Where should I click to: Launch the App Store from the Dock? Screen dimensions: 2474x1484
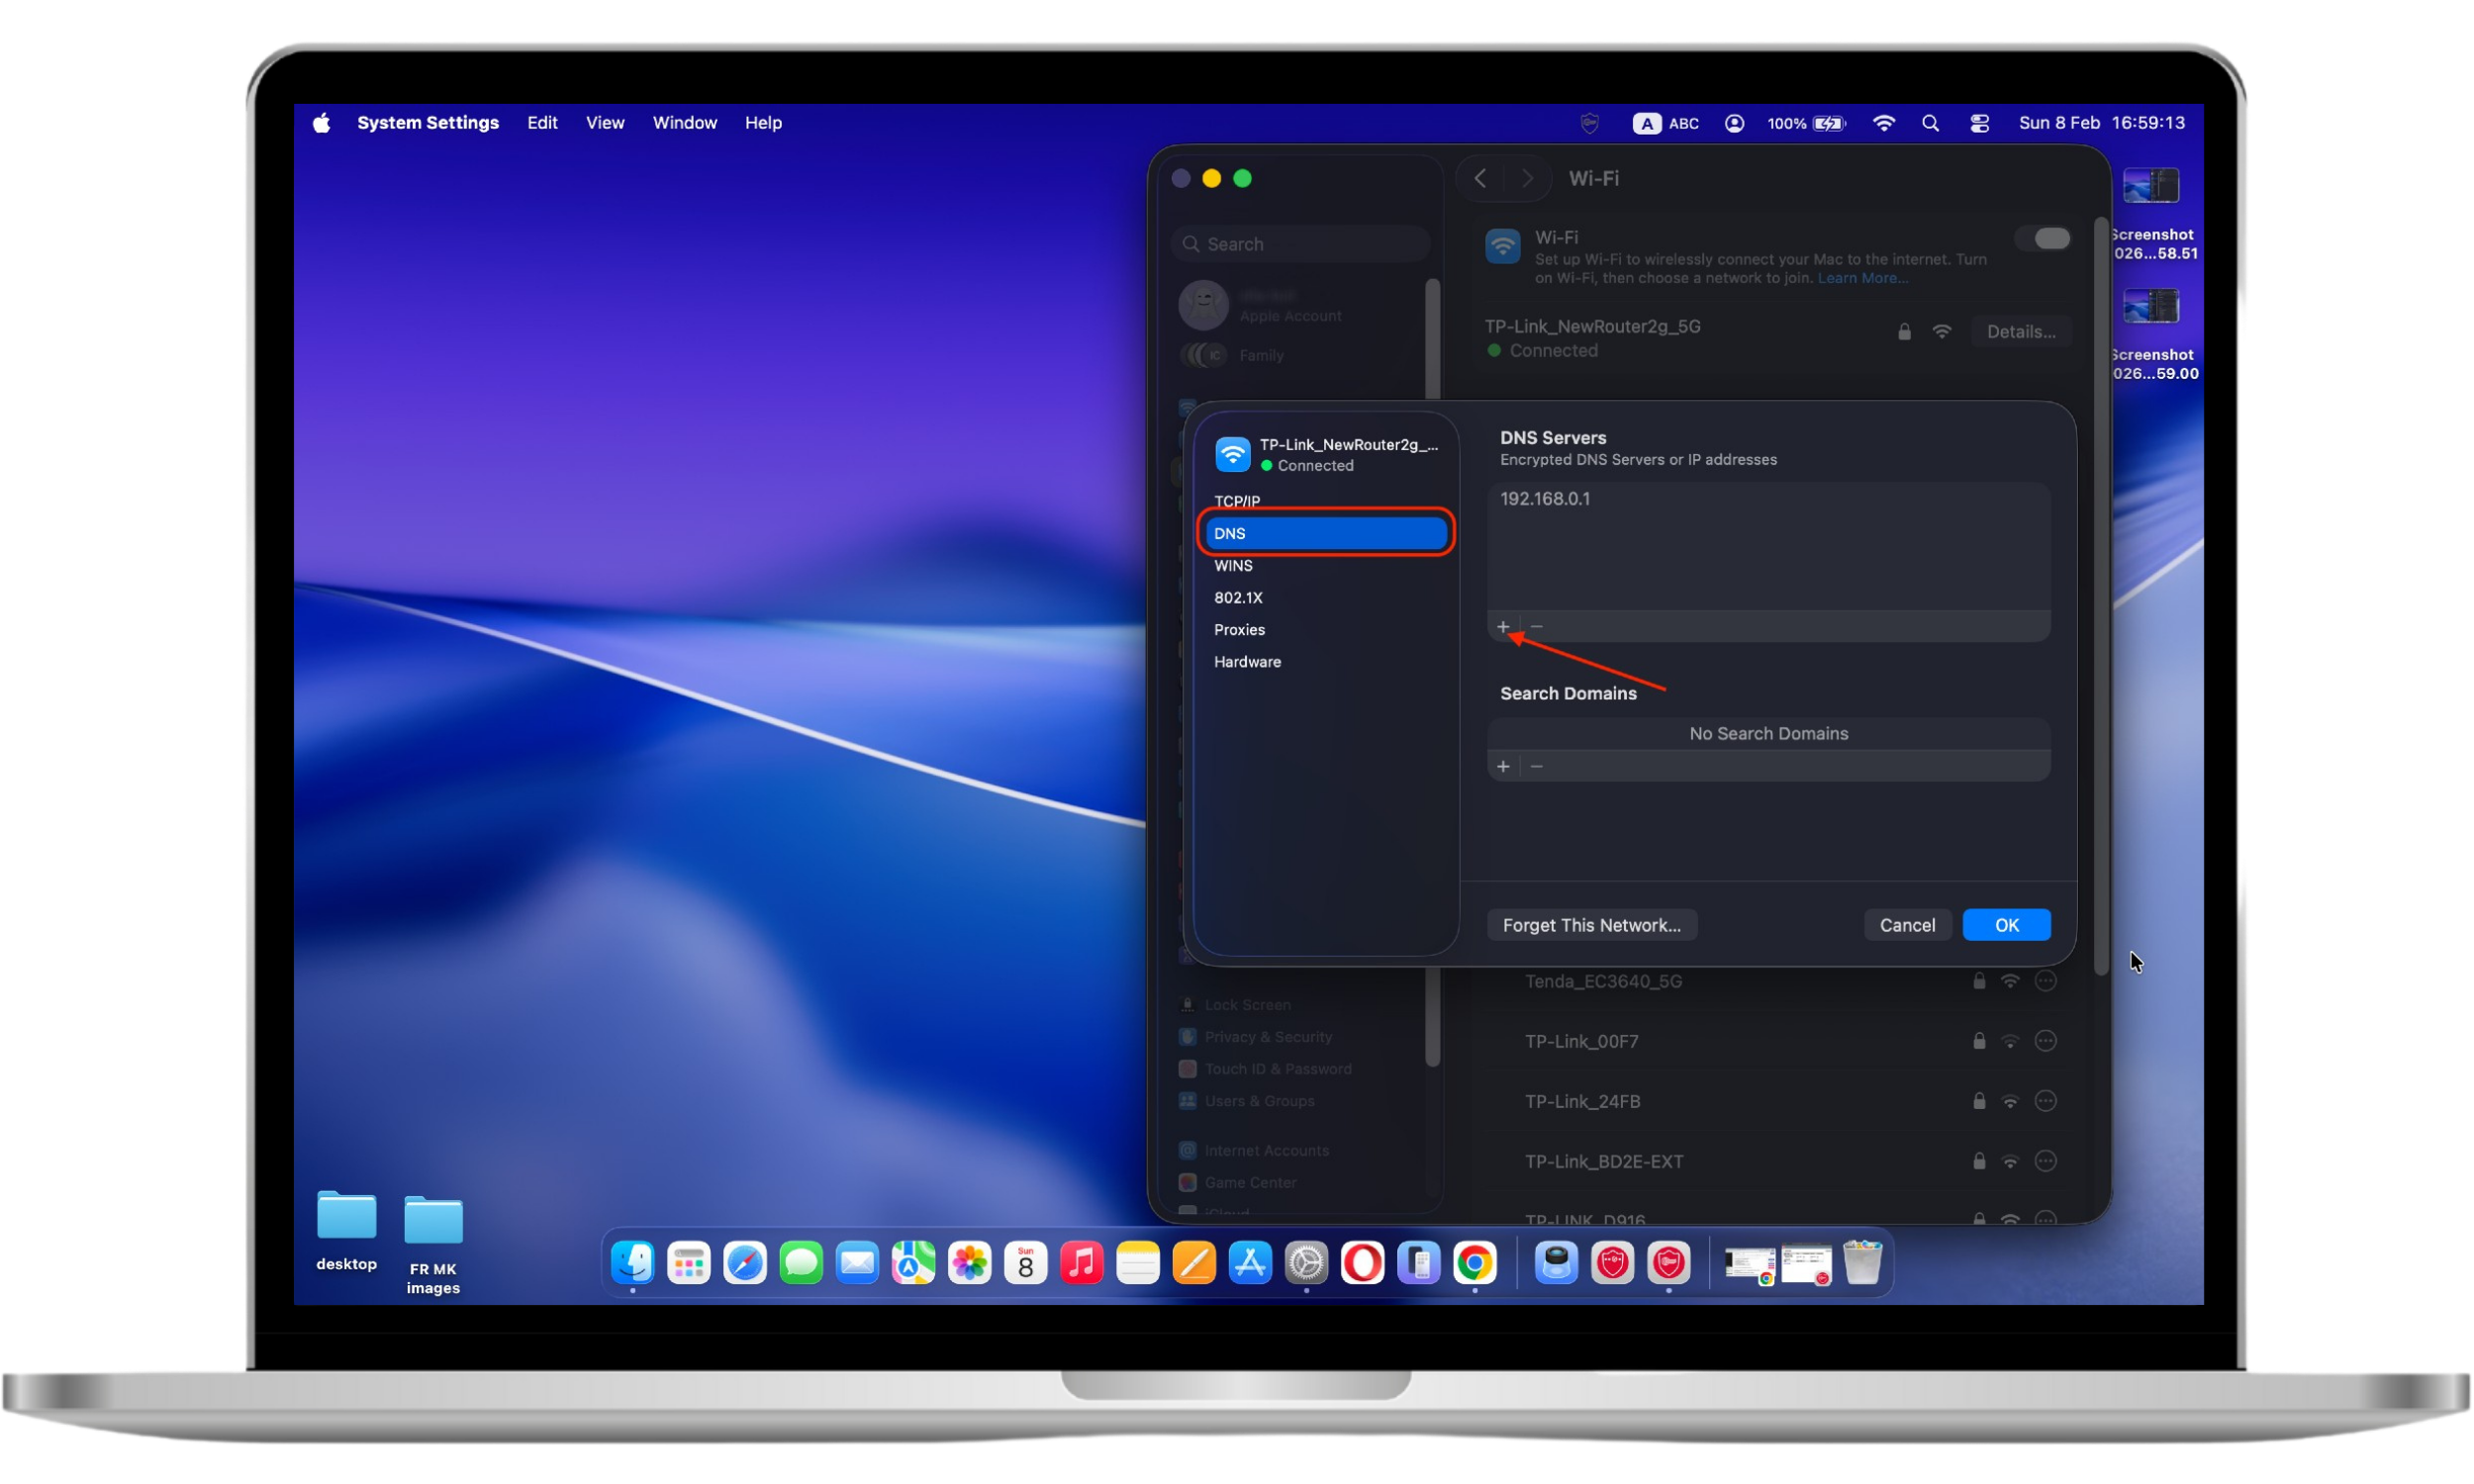(1251, 1263)
